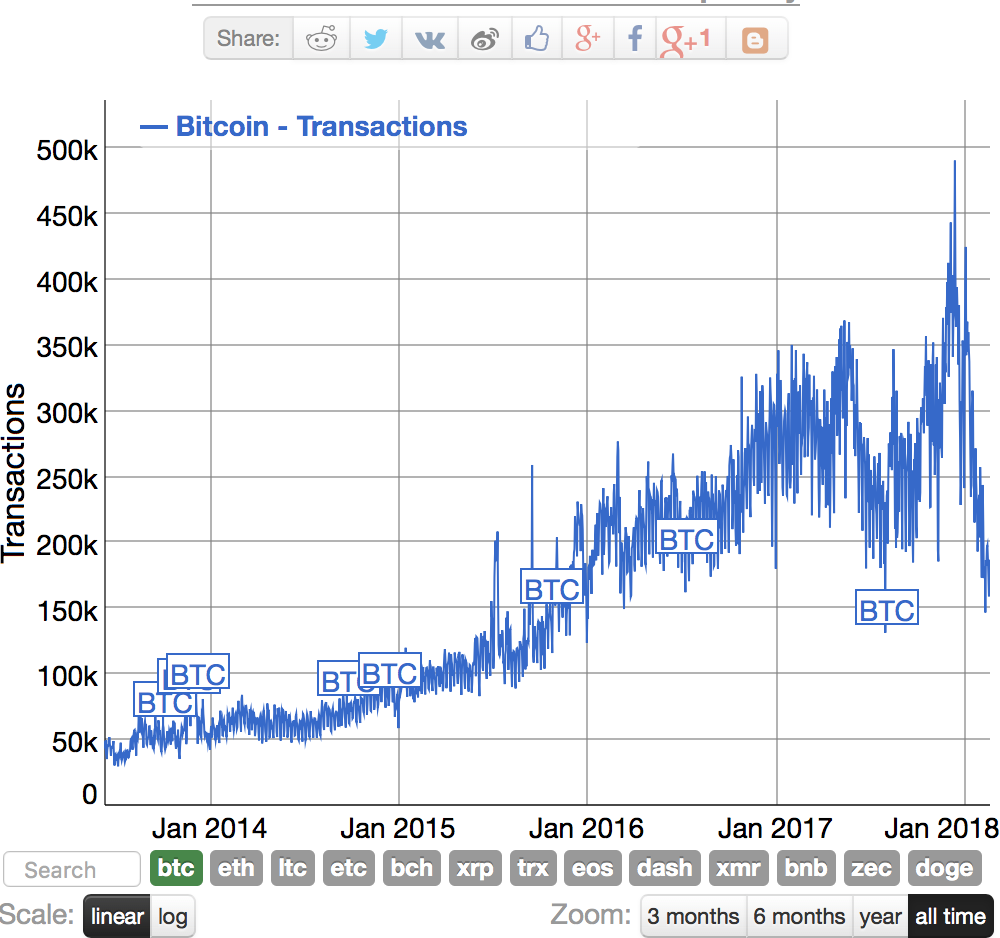Image resolution: width=1000 pixels, height=938 pixels.
Task: Click the "250k" y-axis label
Action: [x=67, y=480]
